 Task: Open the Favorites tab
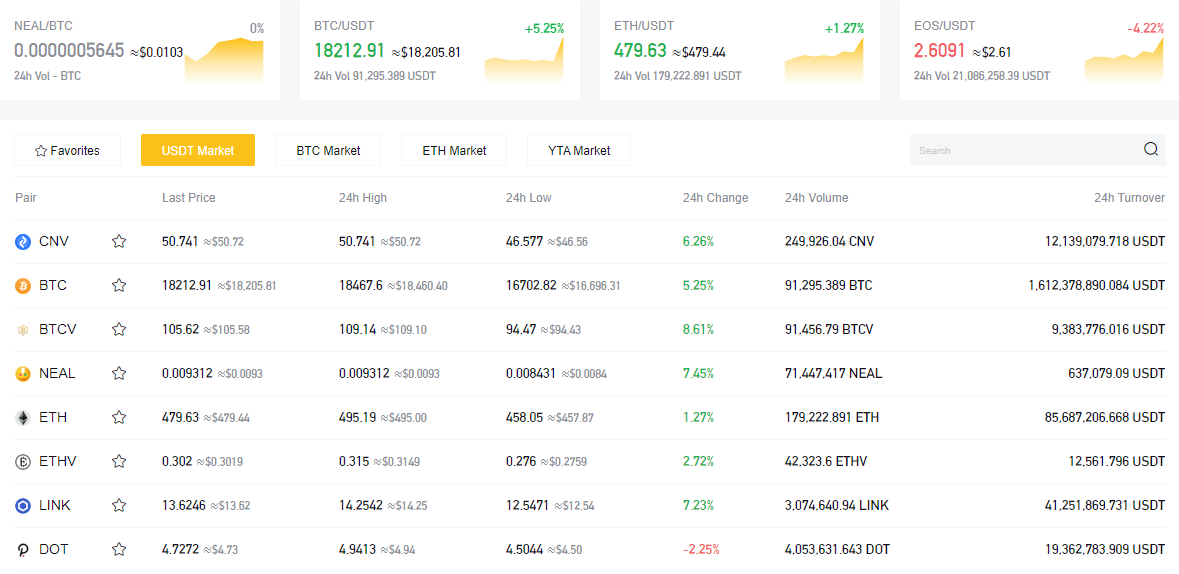pyautogui.click(x=68, y=150)
